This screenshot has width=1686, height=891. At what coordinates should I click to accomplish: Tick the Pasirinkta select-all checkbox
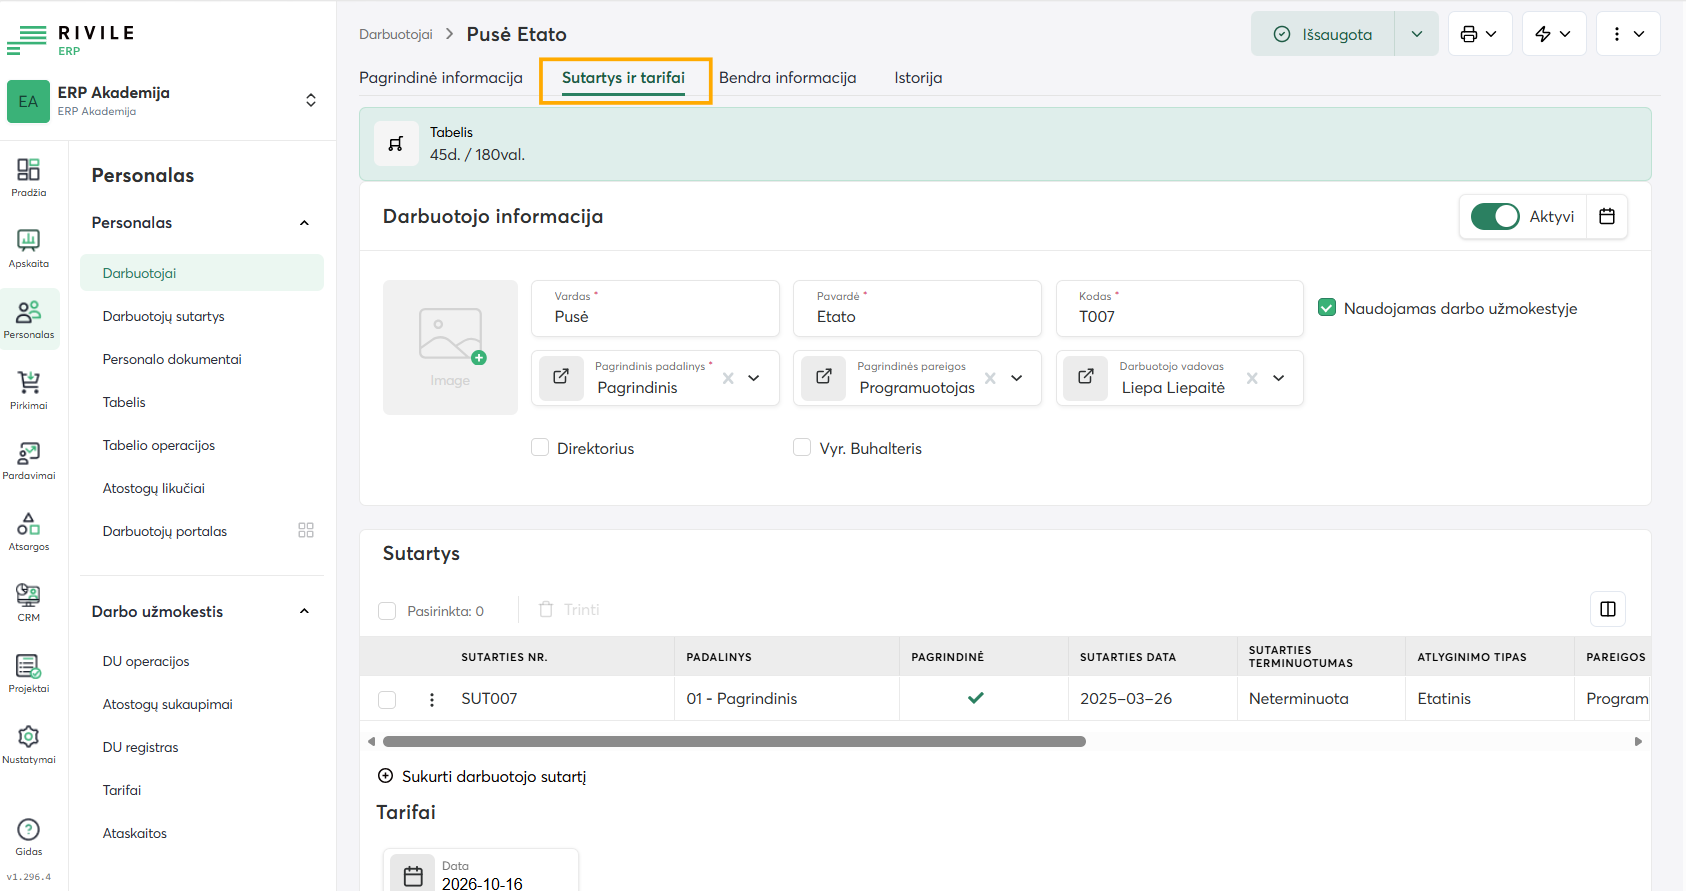point(387,611)
